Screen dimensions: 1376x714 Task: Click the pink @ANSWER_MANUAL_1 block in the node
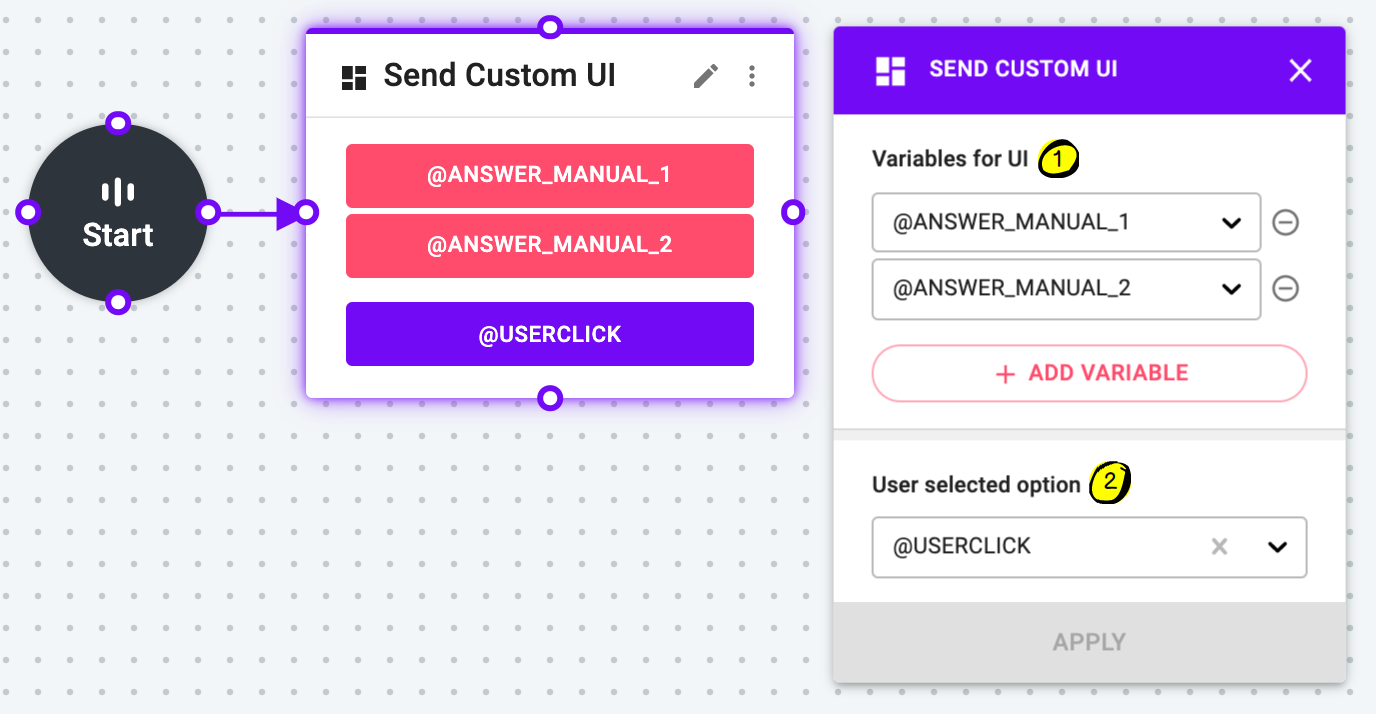coord(550,175)
